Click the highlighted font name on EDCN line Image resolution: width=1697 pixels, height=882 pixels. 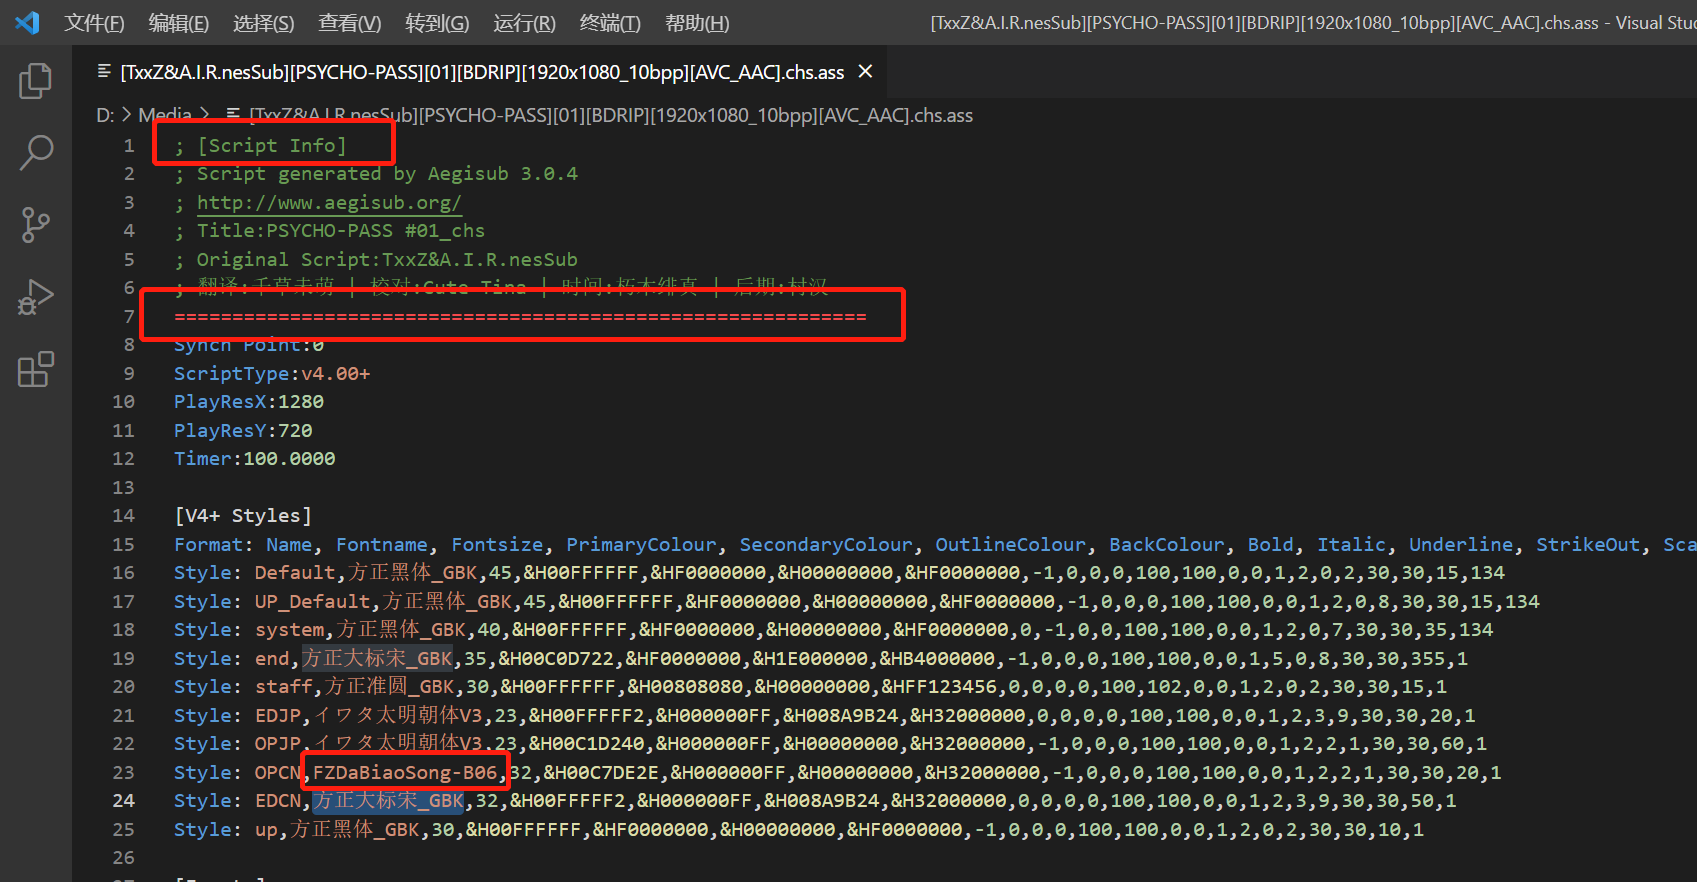[389, 801]
